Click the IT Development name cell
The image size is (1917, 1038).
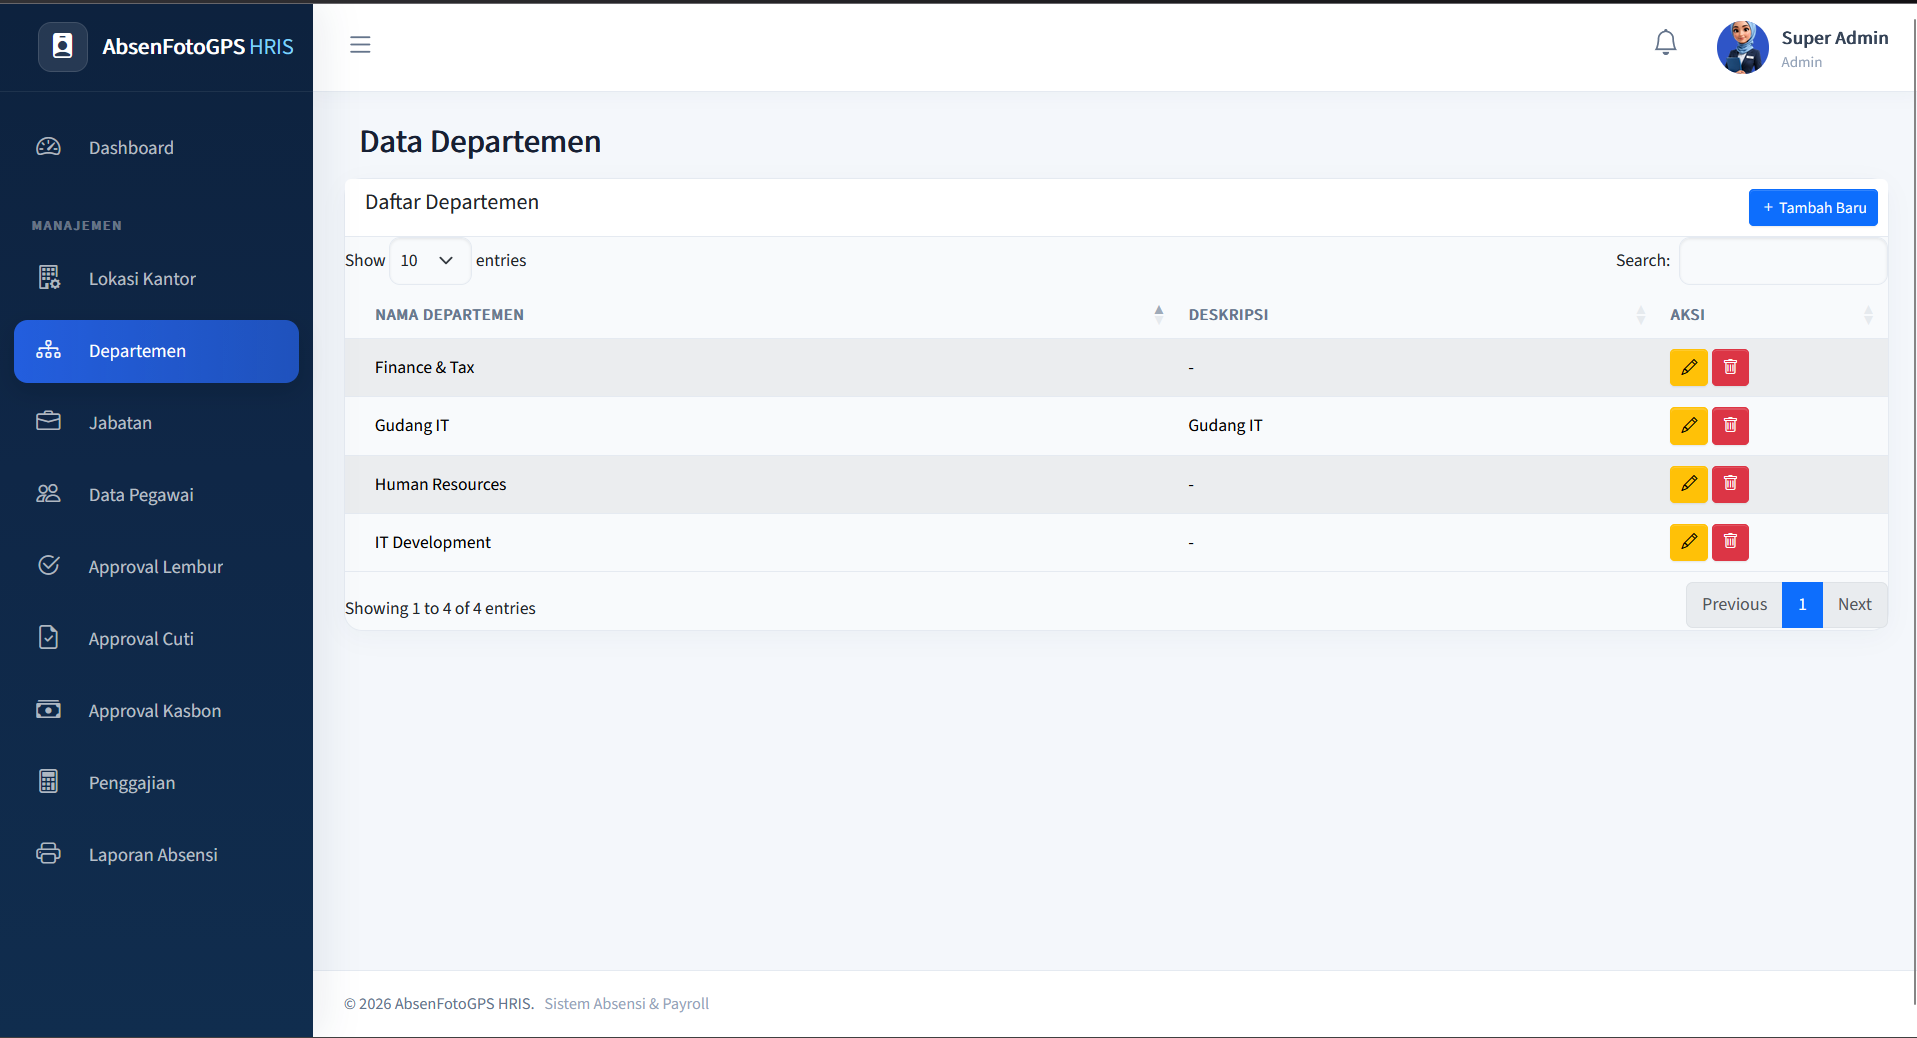click(759, 542)
